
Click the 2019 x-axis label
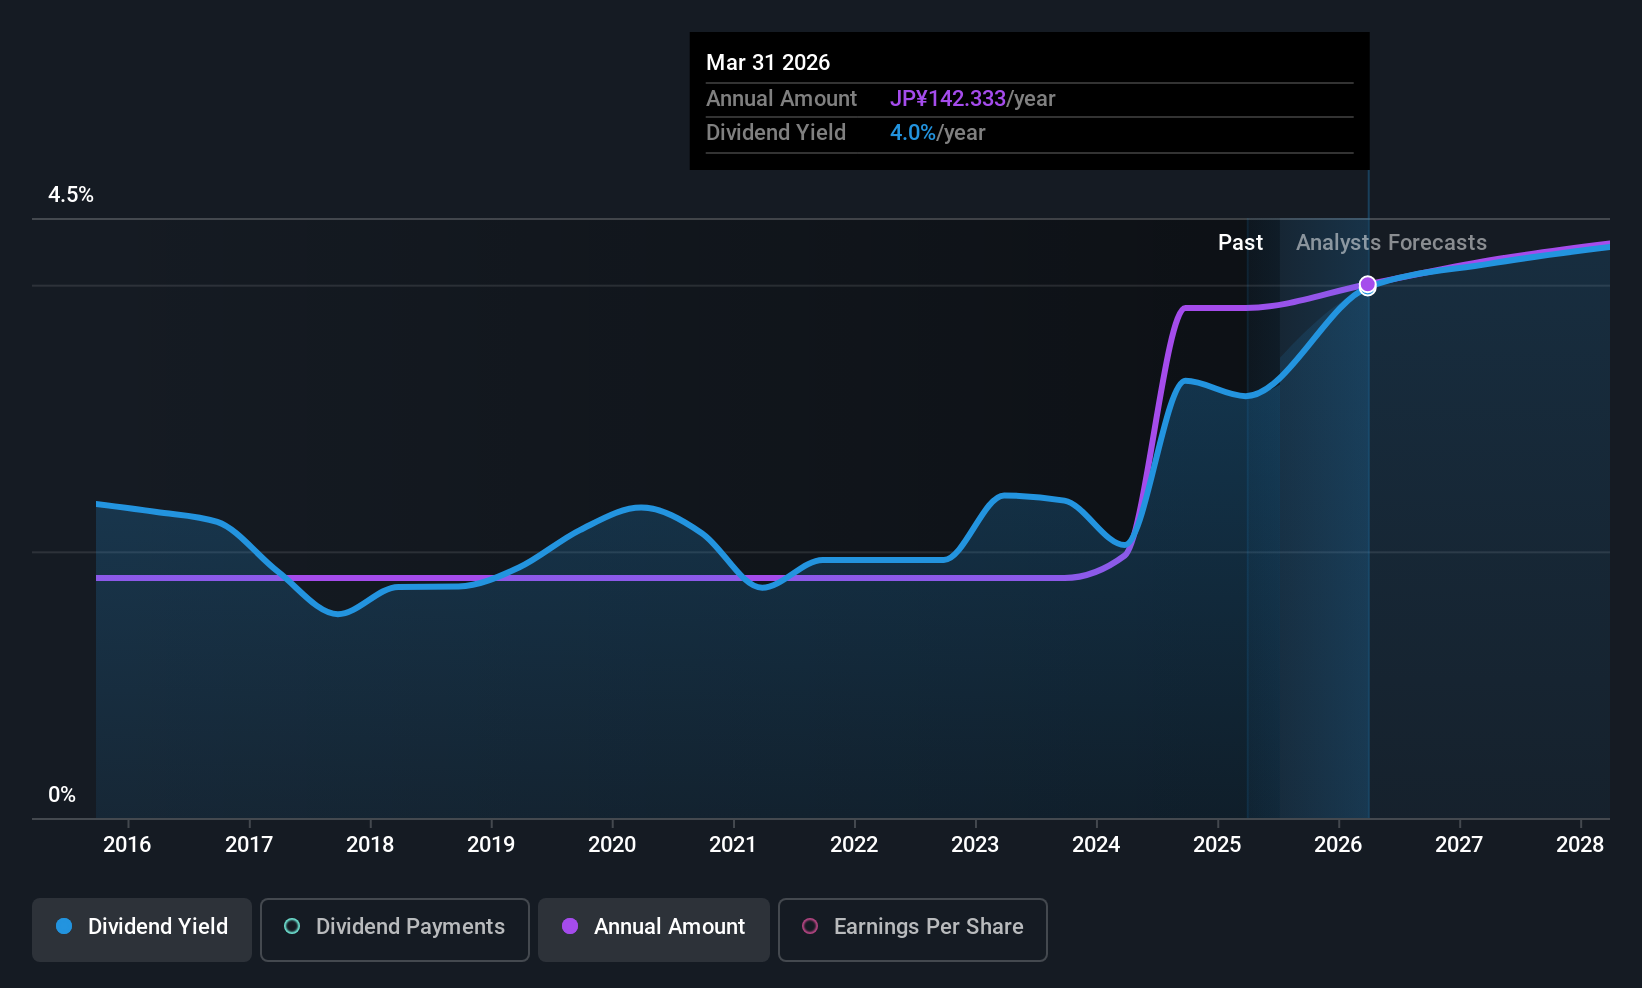[x=491, y=845]
